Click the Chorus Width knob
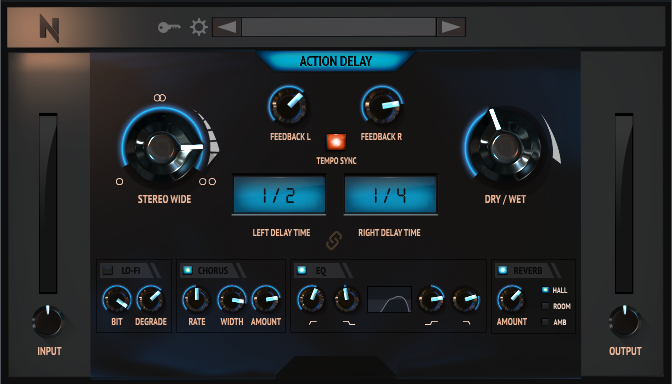Viewport: 672px width, 384px height. point(232,299)
